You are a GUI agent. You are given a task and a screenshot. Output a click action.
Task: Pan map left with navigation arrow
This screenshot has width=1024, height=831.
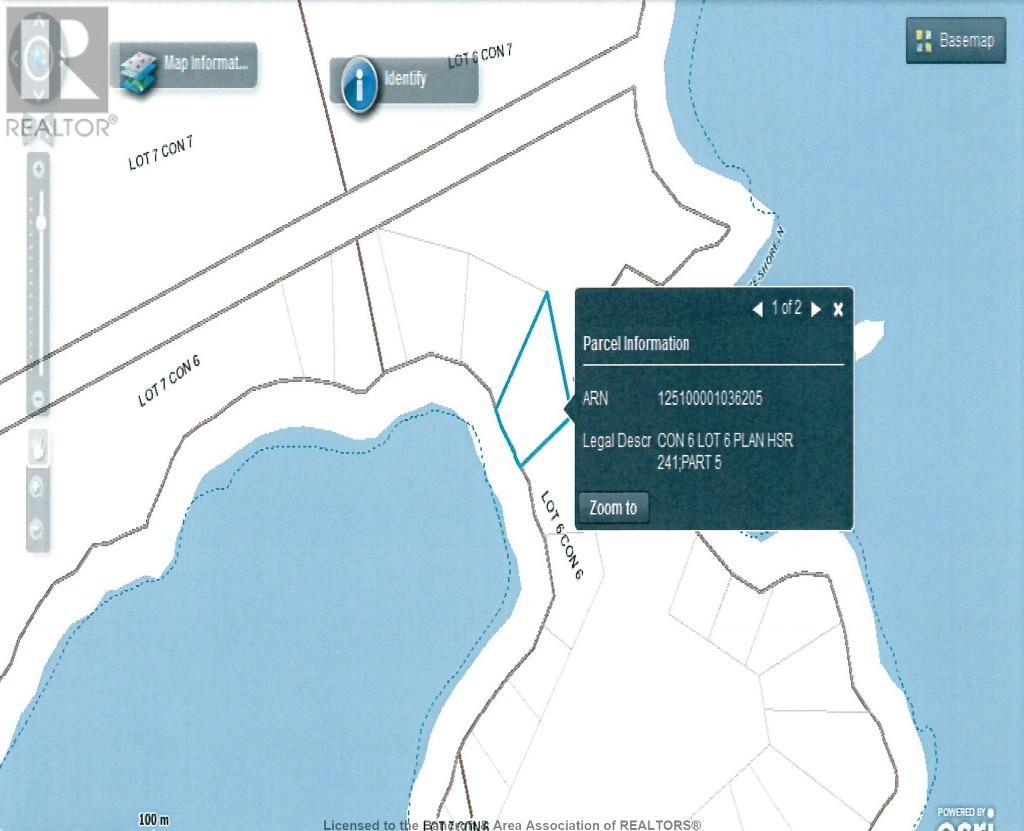click(13, 58)
